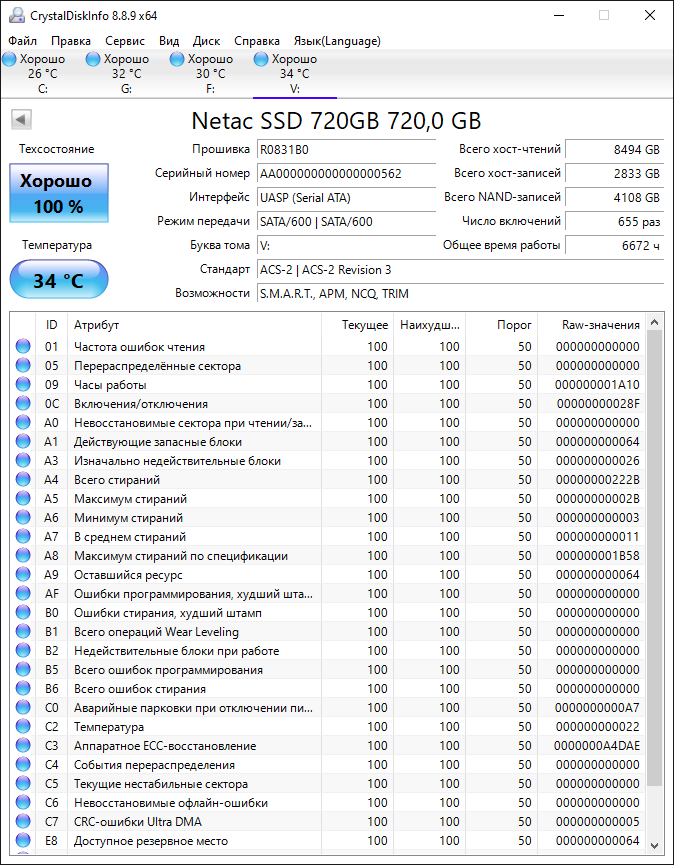Click the power-on count value 655 раз
The image size is (674, 865).
(x=614, y=222)
